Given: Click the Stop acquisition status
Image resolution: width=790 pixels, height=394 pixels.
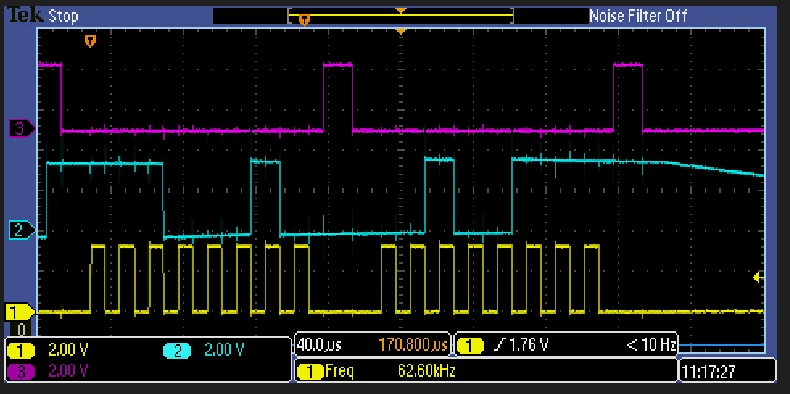Looking at the screenshot, I should click(x=63, y=16).
